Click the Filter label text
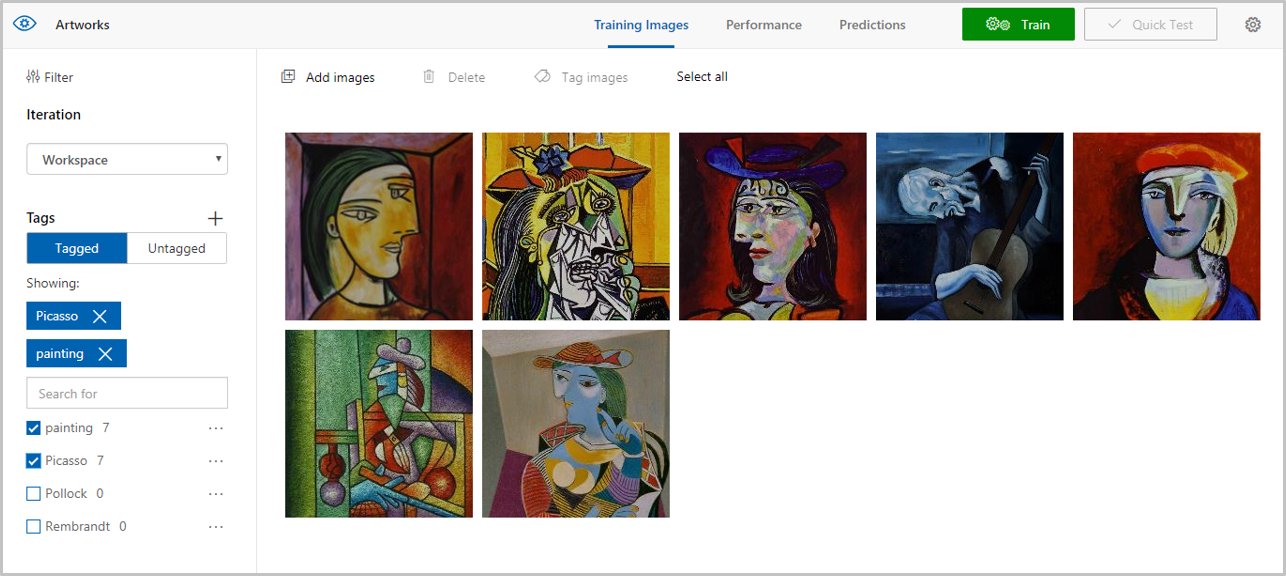 [59, 77]
